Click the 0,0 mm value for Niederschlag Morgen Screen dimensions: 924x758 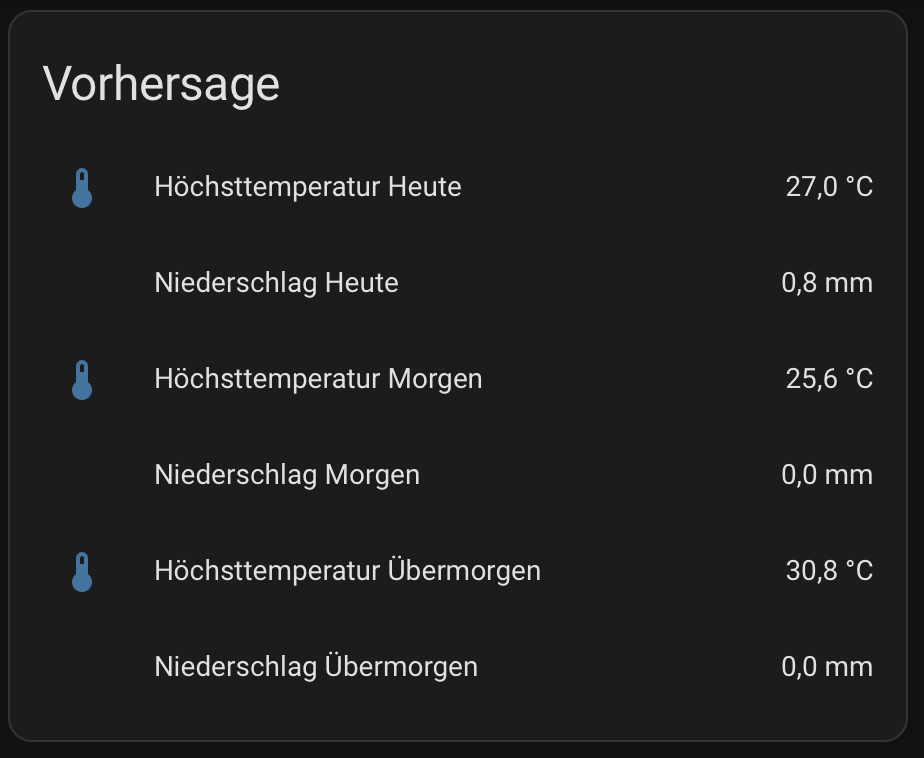[x=827, y=475]
